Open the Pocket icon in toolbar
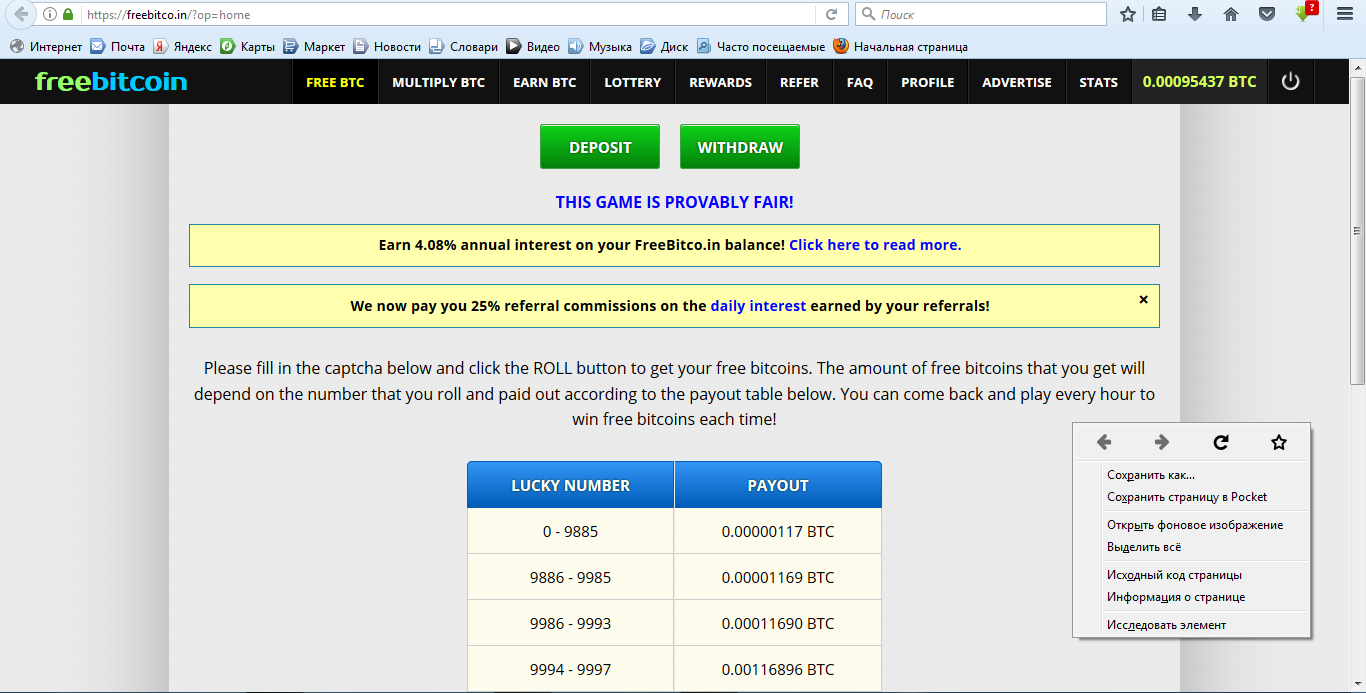The image size is (1366, 693). click(x=1266, y=15)
